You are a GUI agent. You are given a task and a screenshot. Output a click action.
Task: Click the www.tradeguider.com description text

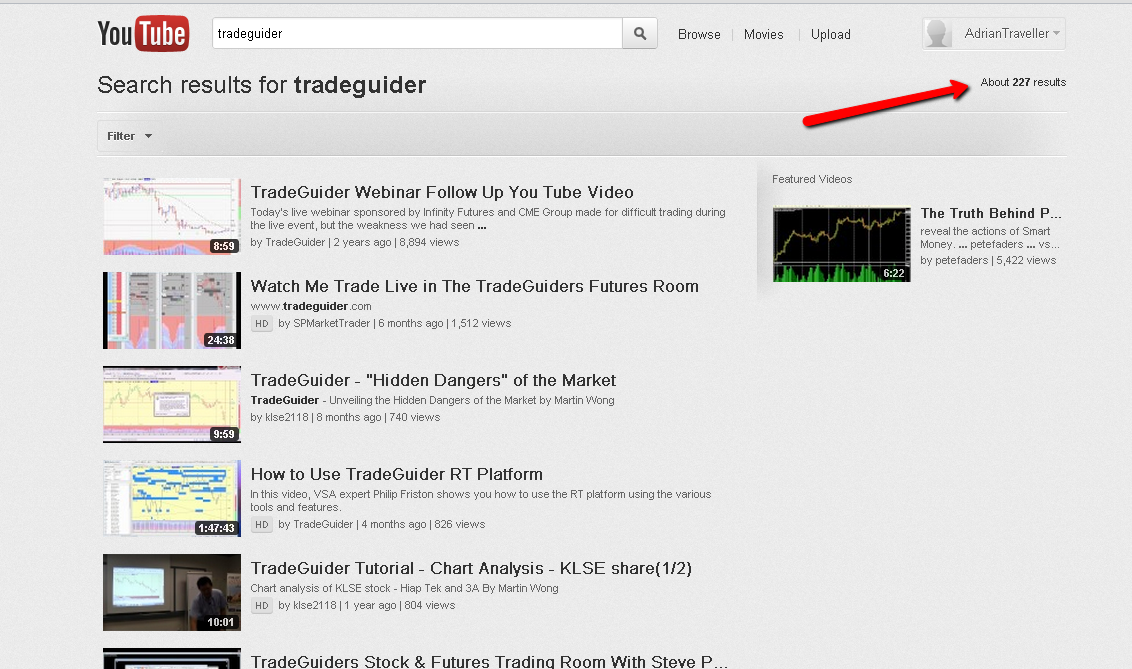click(311, 306)
